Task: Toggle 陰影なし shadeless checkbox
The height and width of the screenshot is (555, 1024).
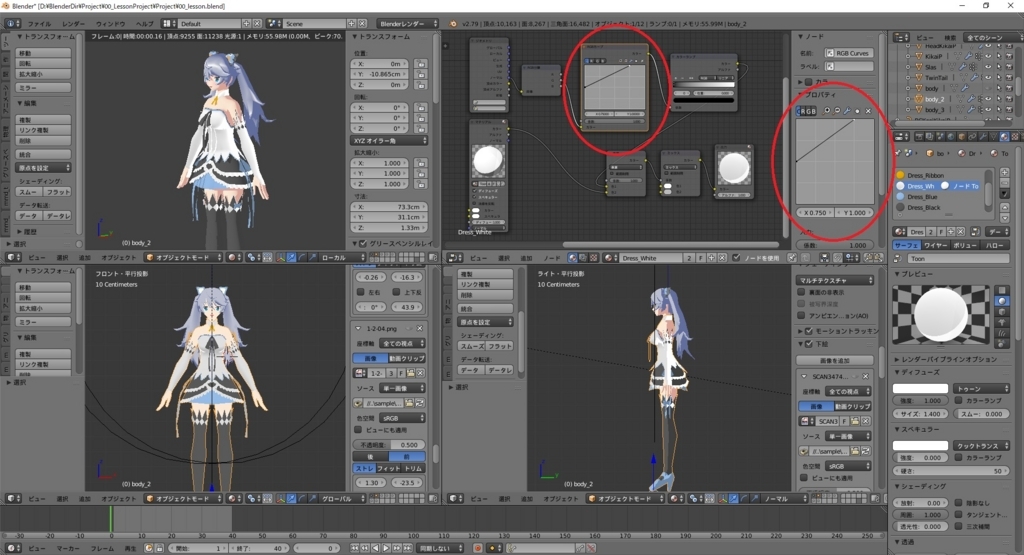Action: point(958,503)
